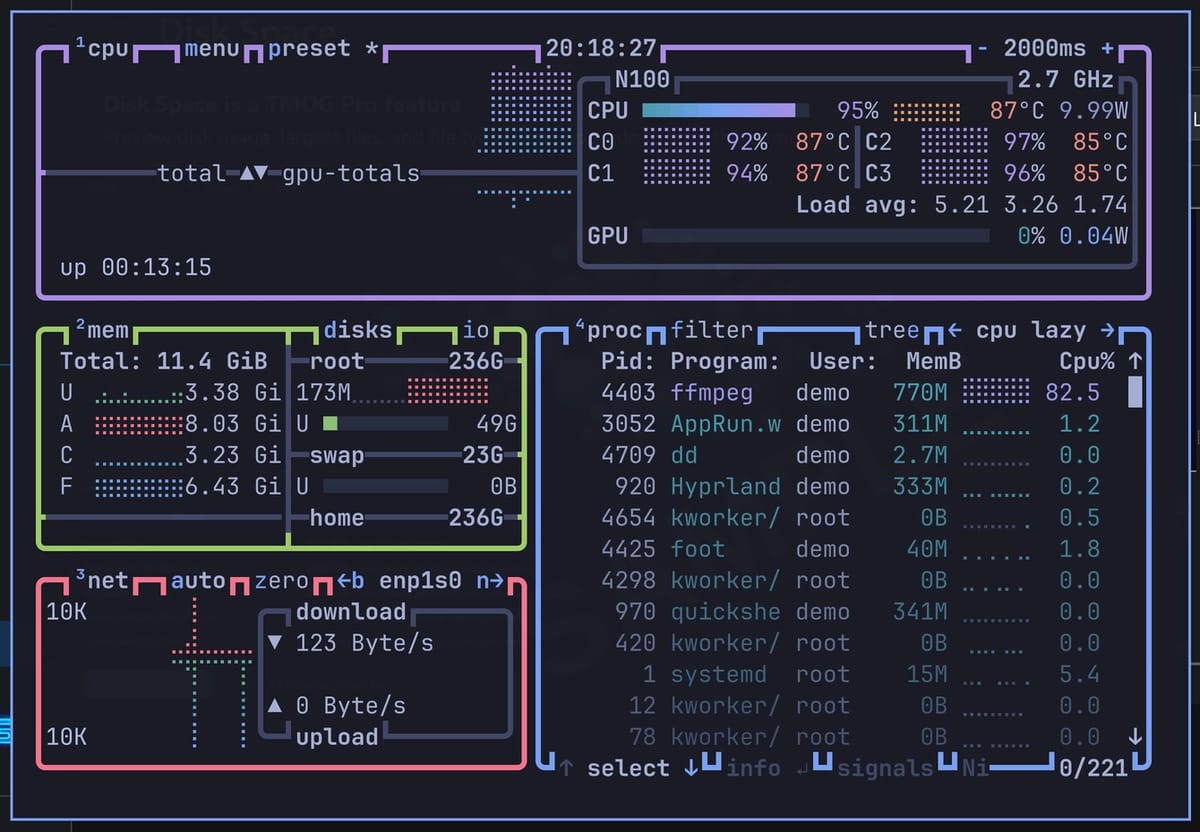Screen dimensions: 1200x832
Task: Select the quickshe process row
Action: click(x=850, y=612)
